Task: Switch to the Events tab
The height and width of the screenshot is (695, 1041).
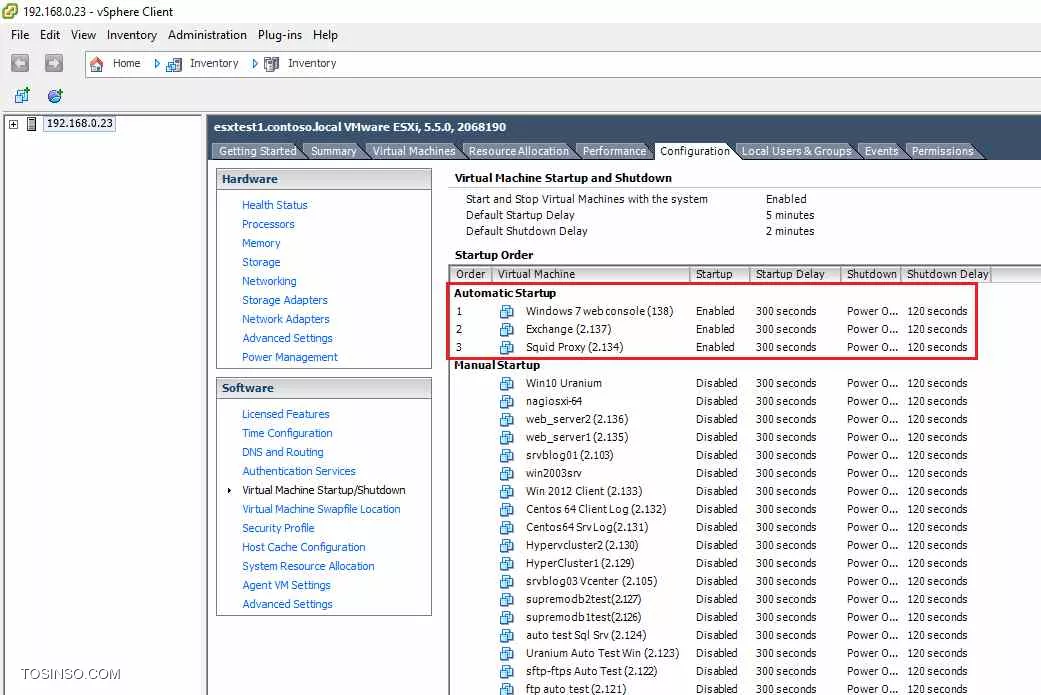Action: pyautogui.click(x=881, y=151)
